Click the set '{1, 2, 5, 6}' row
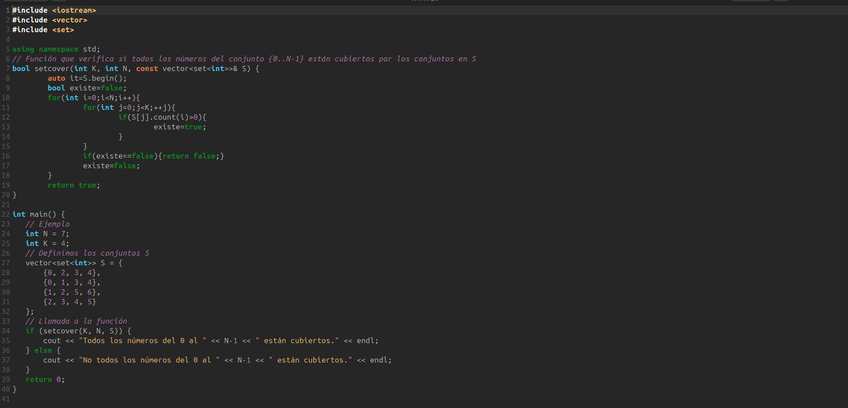 click(72, 292)
